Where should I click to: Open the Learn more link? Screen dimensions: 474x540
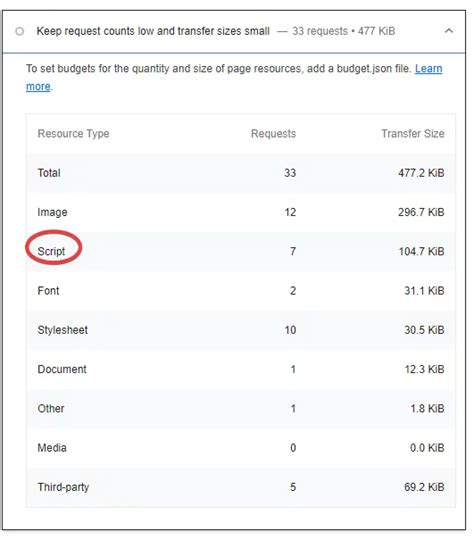429,69
